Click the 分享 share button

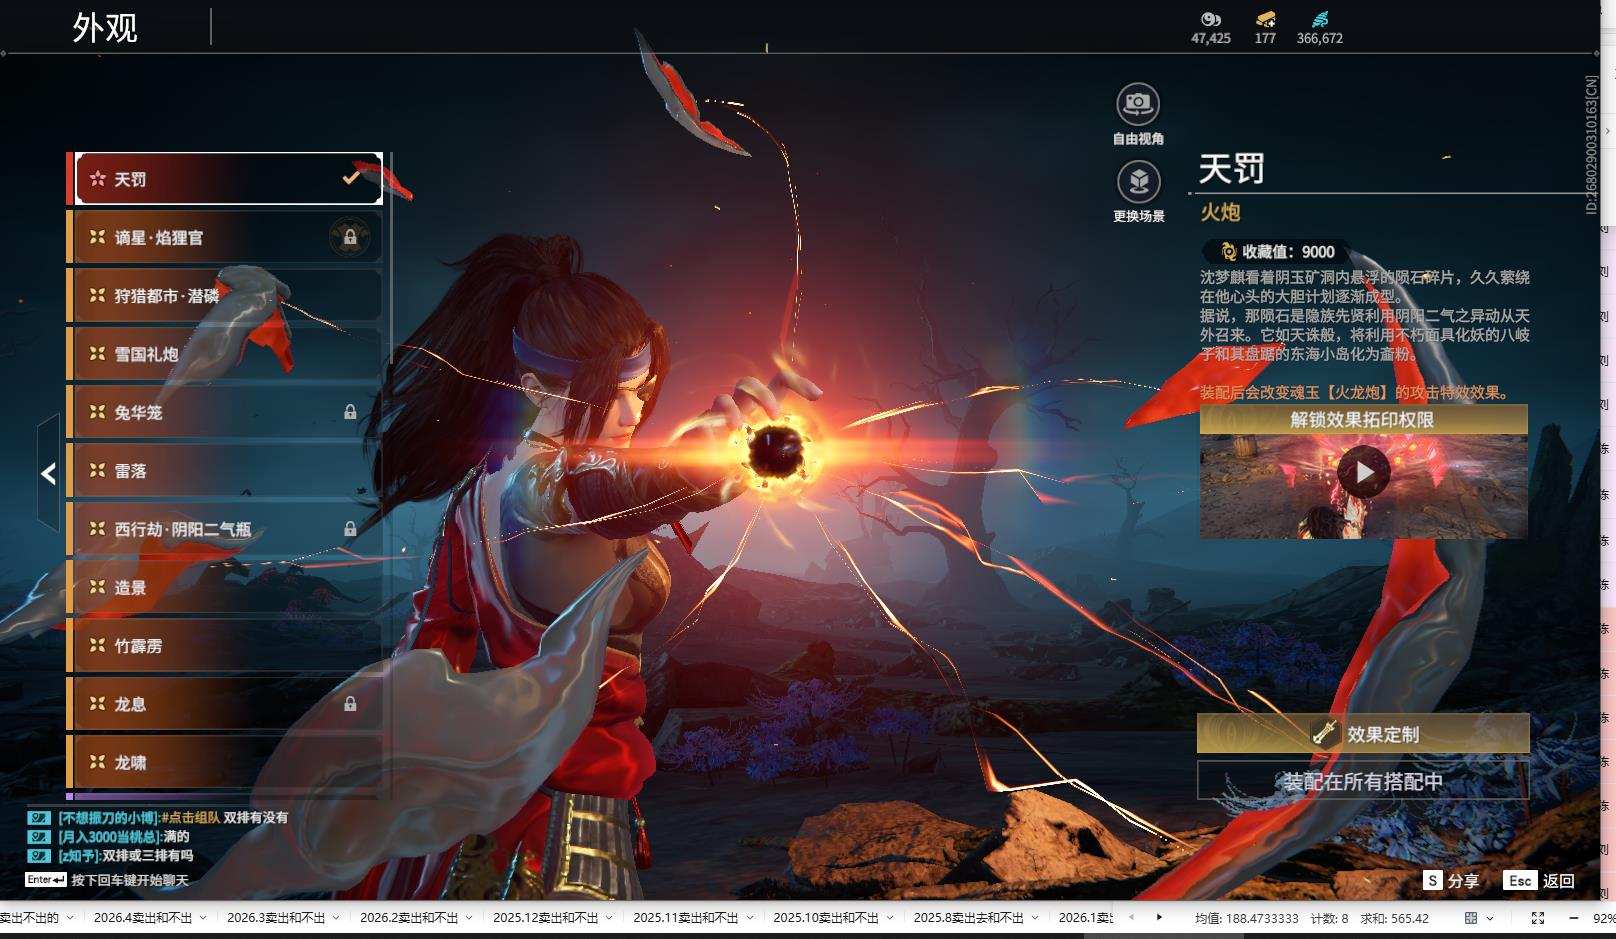tap(1451, 880)
